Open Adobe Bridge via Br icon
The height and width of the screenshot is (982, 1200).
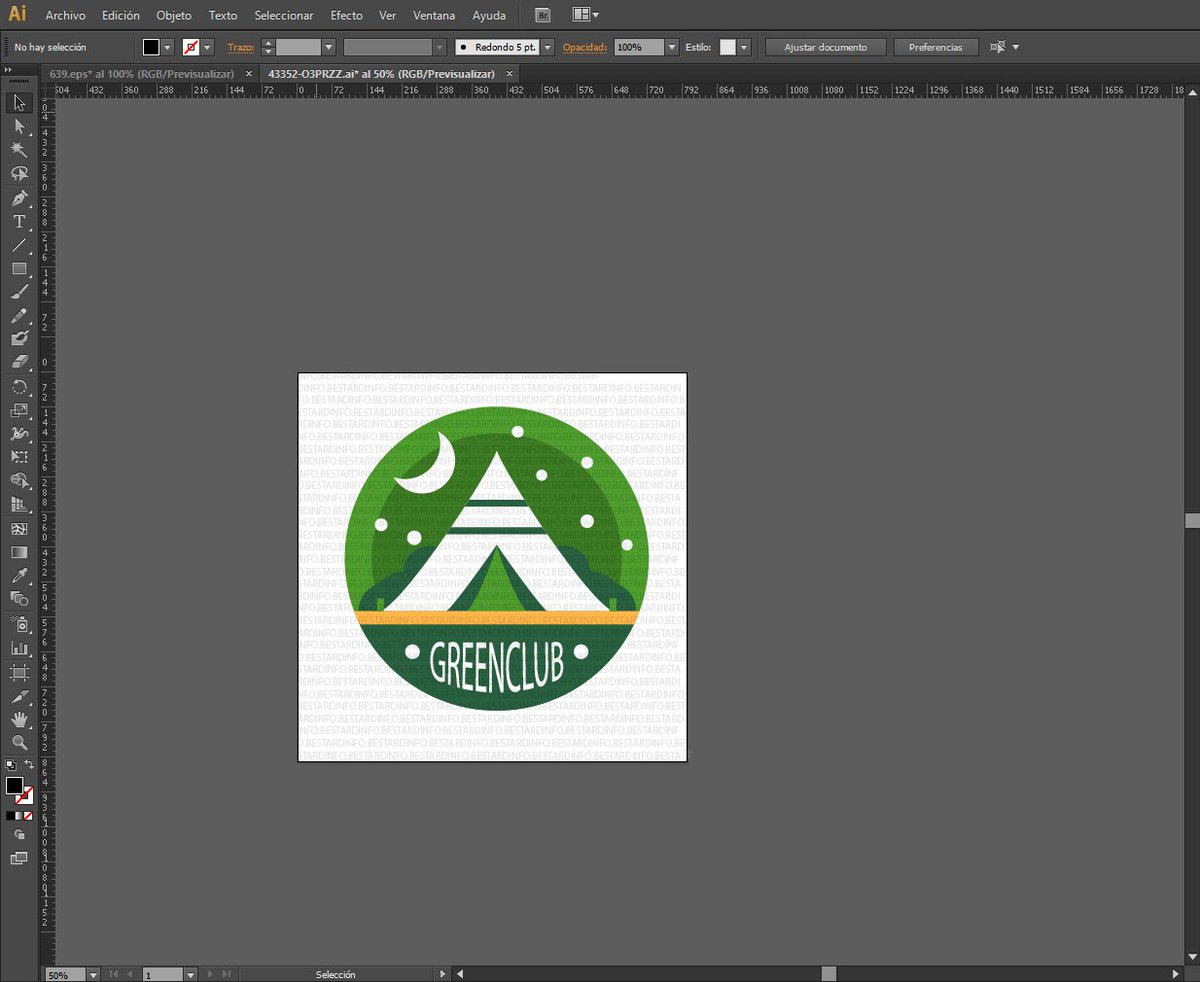tap(542, 15)
